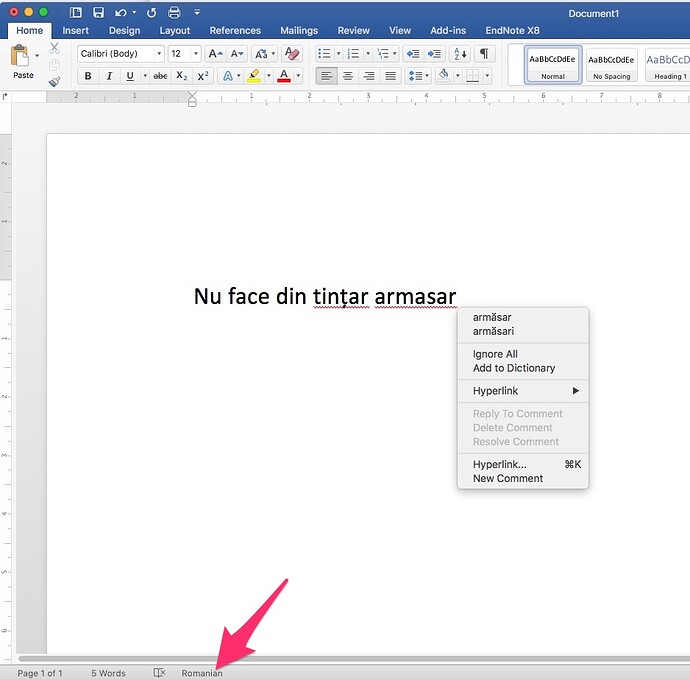Switch to the References tab
690x679 pixels.
coord(235,31)
